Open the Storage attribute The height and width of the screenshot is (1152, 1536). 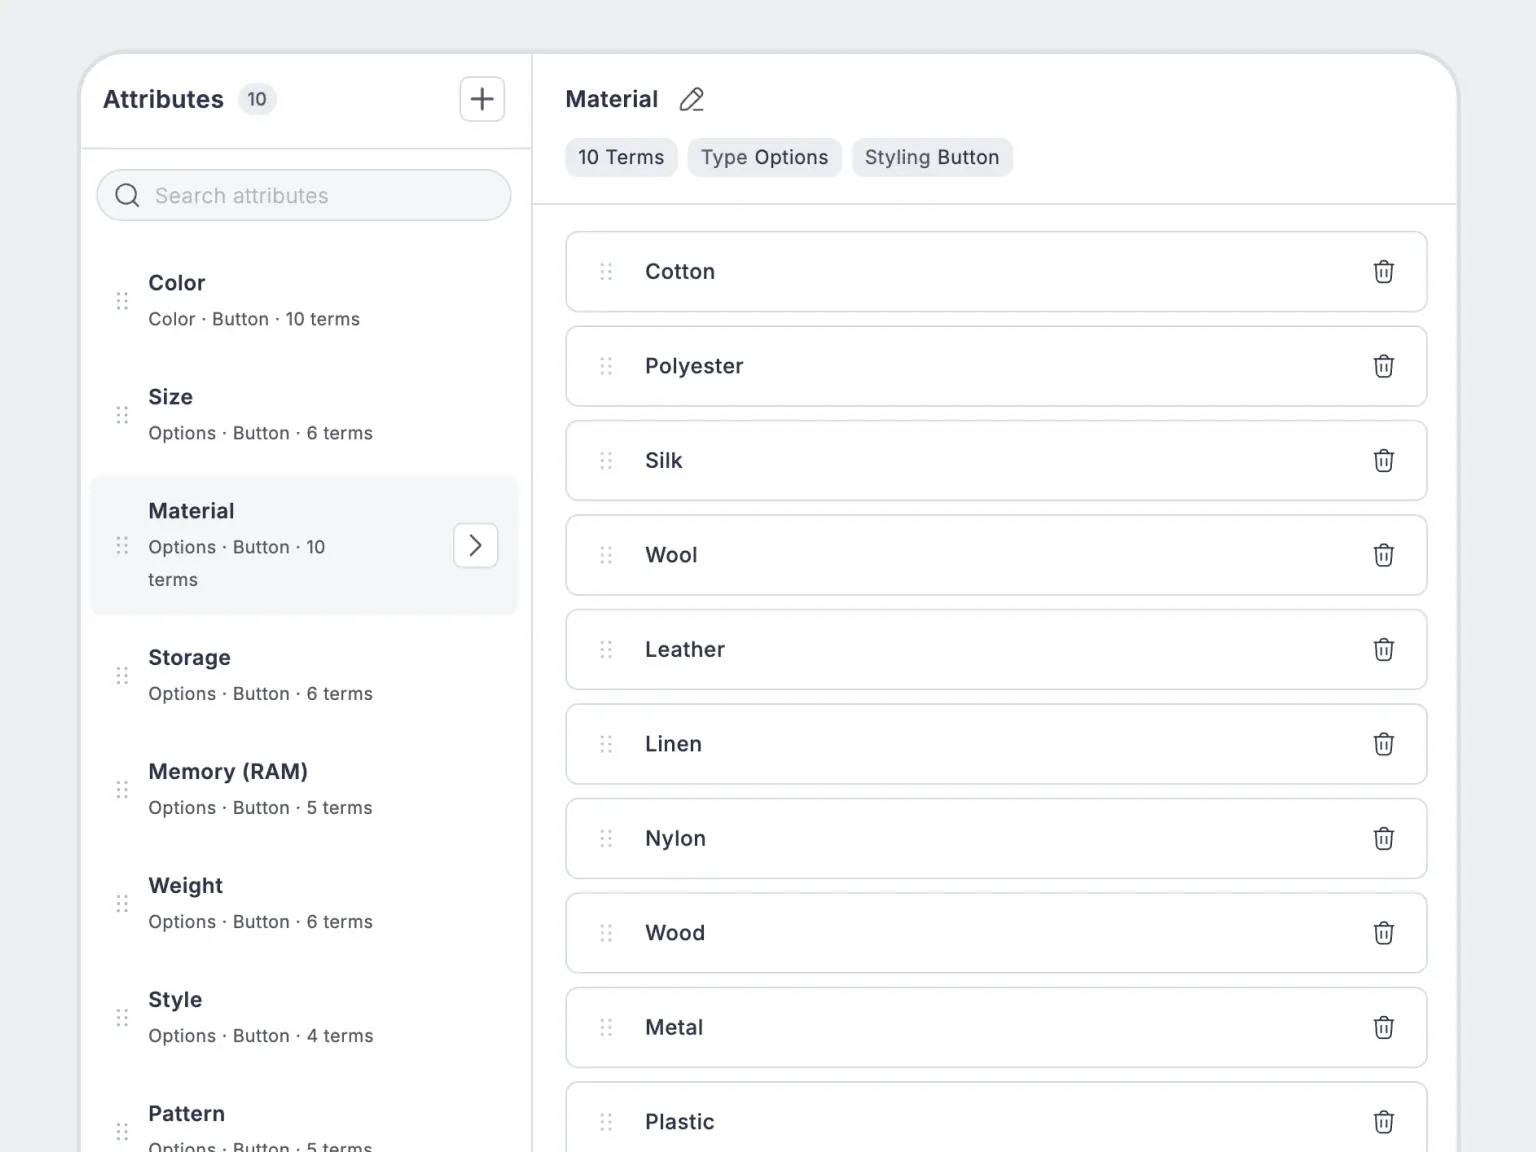(304, 676)
